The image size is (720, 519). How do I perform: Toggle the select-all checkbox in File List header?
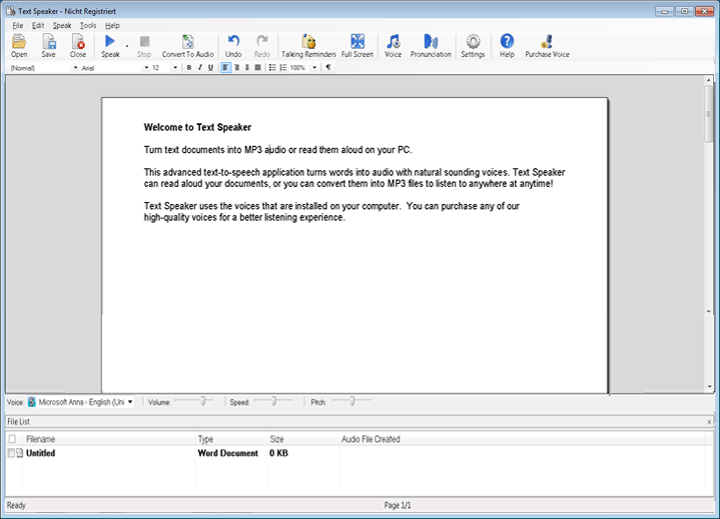click(11, 438)
